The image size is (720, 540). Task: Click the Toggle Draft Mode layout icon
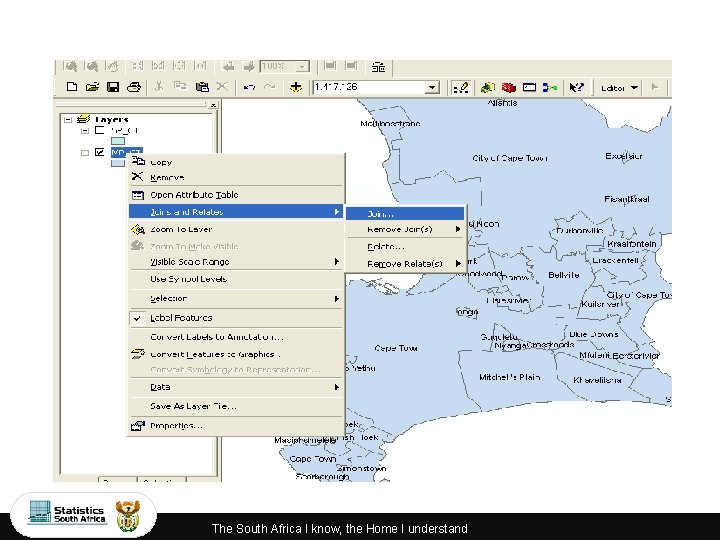[330, 66]
